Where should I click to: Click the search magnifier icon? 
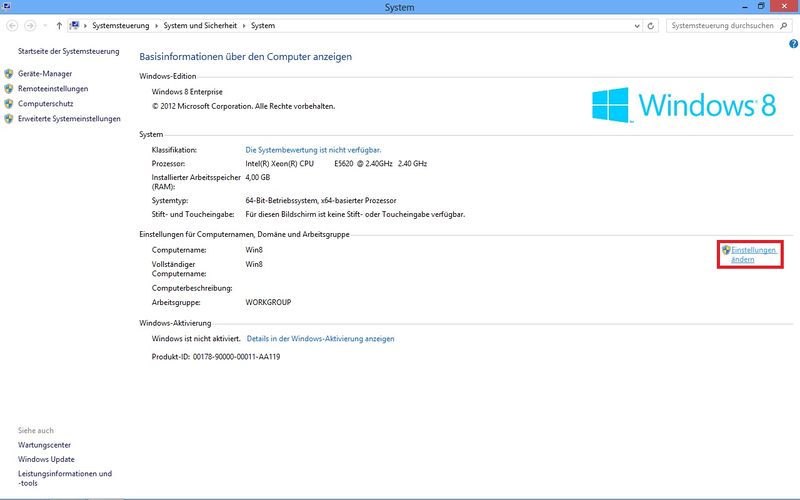(x=784, y=26)
